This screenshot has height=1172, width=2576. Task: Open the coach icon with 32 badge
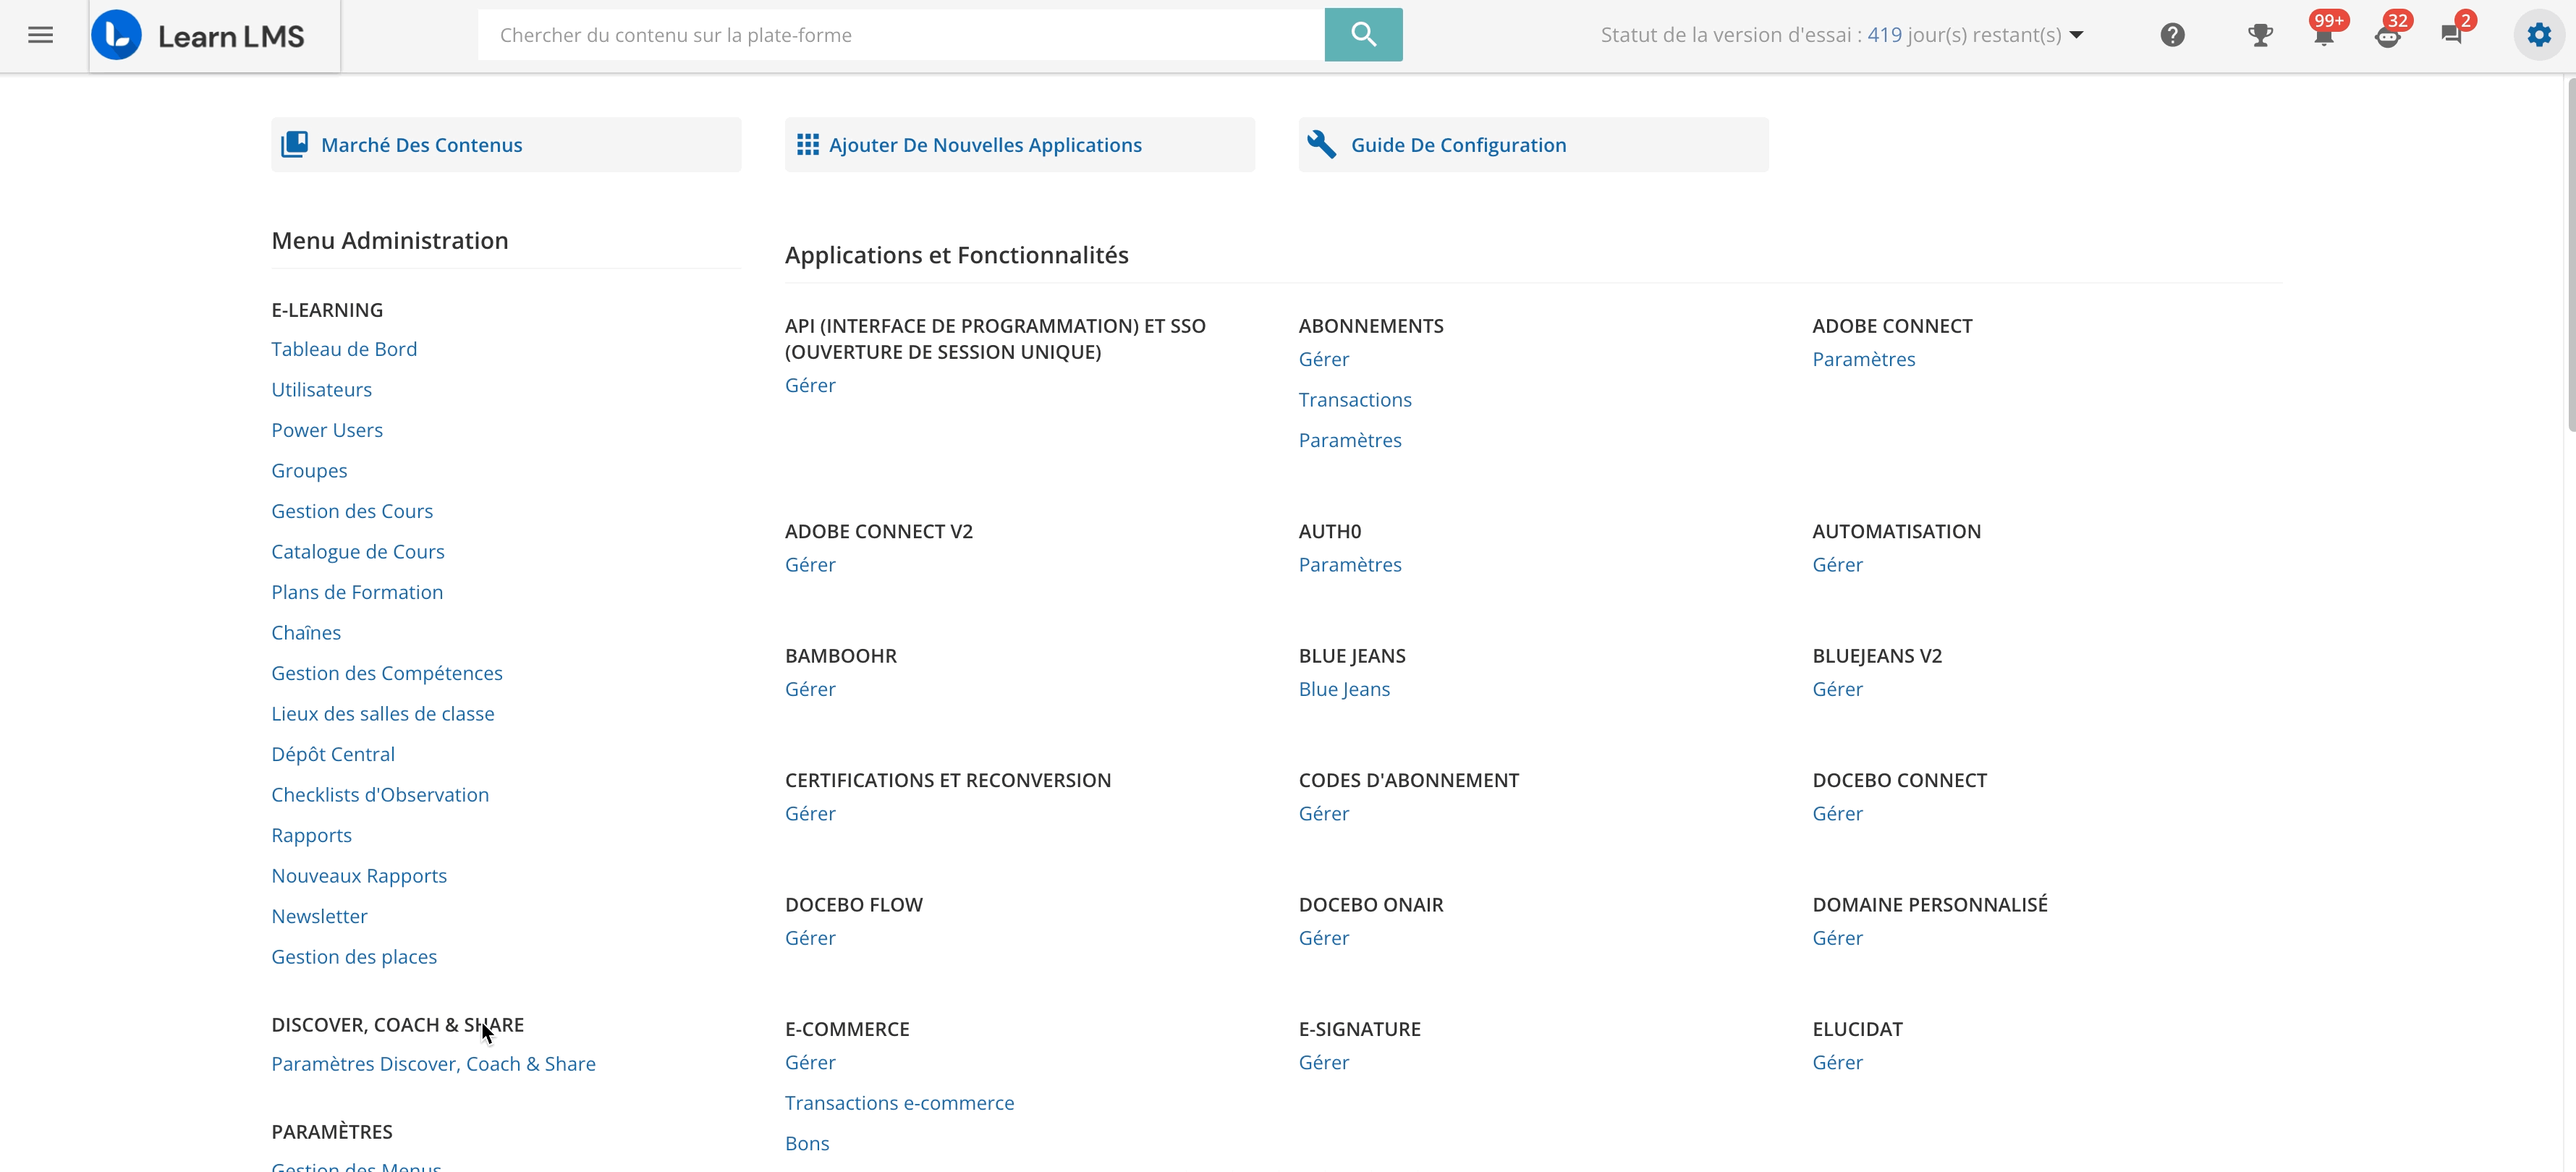click(x=2388, y=35)
